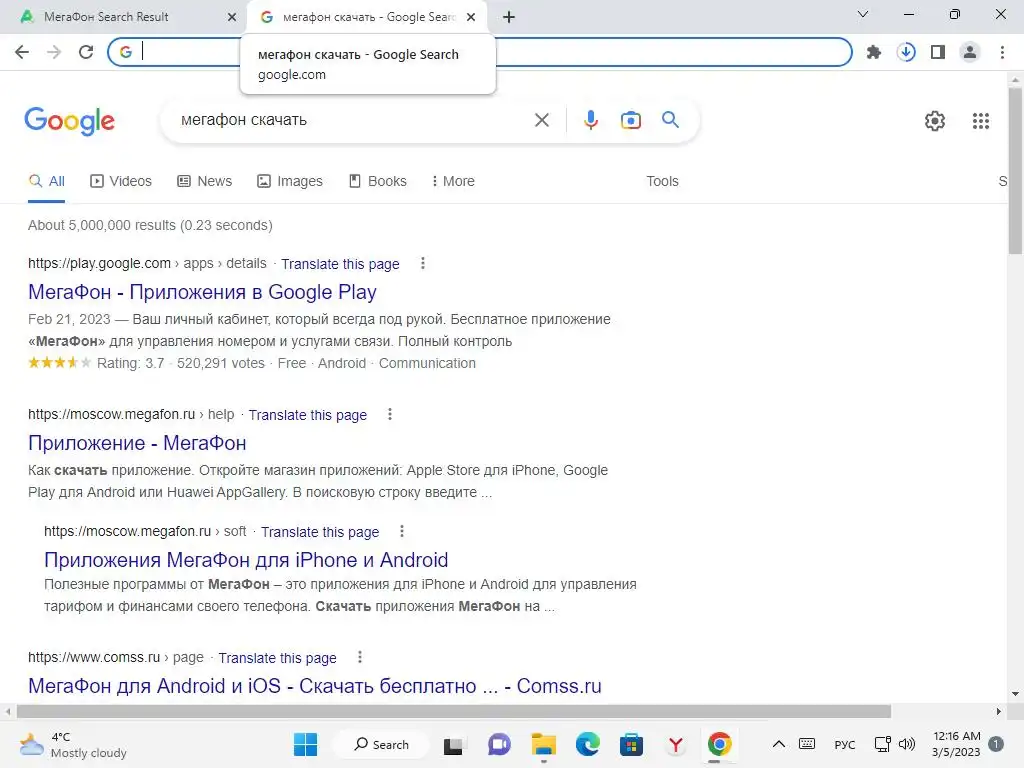Image resolution: width=1024 pixels, height=768 pixels.
Task: Open Task View in the taskbar
Action: coord(453,745)
